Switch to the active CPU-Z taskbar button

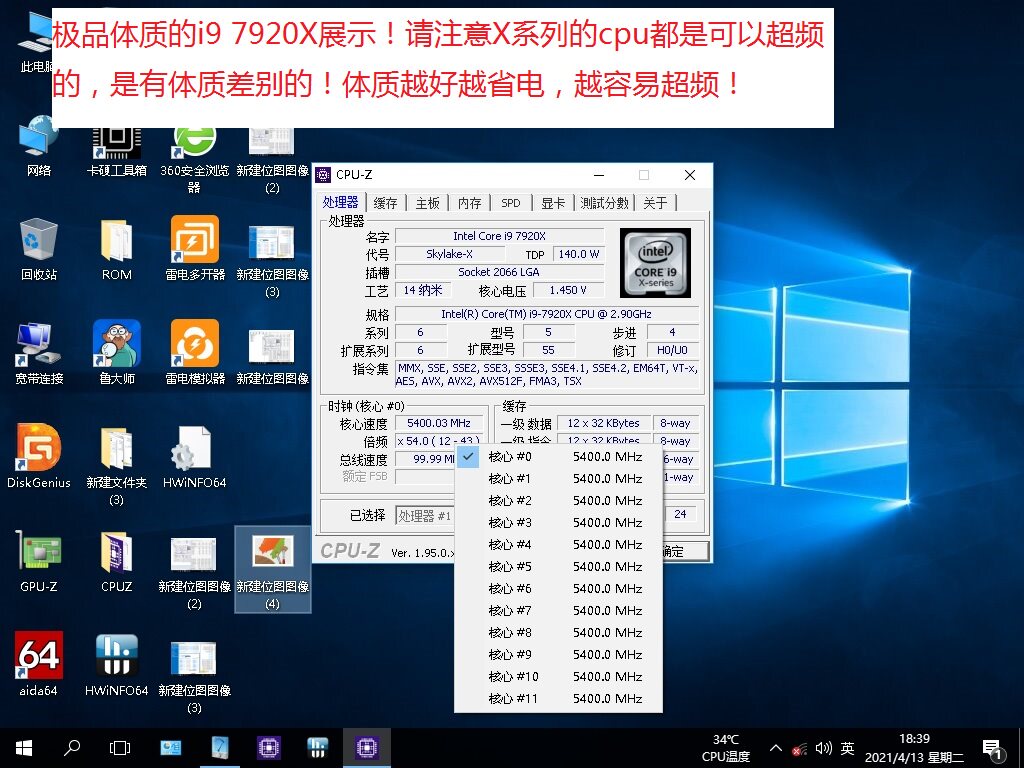(366, 748)
